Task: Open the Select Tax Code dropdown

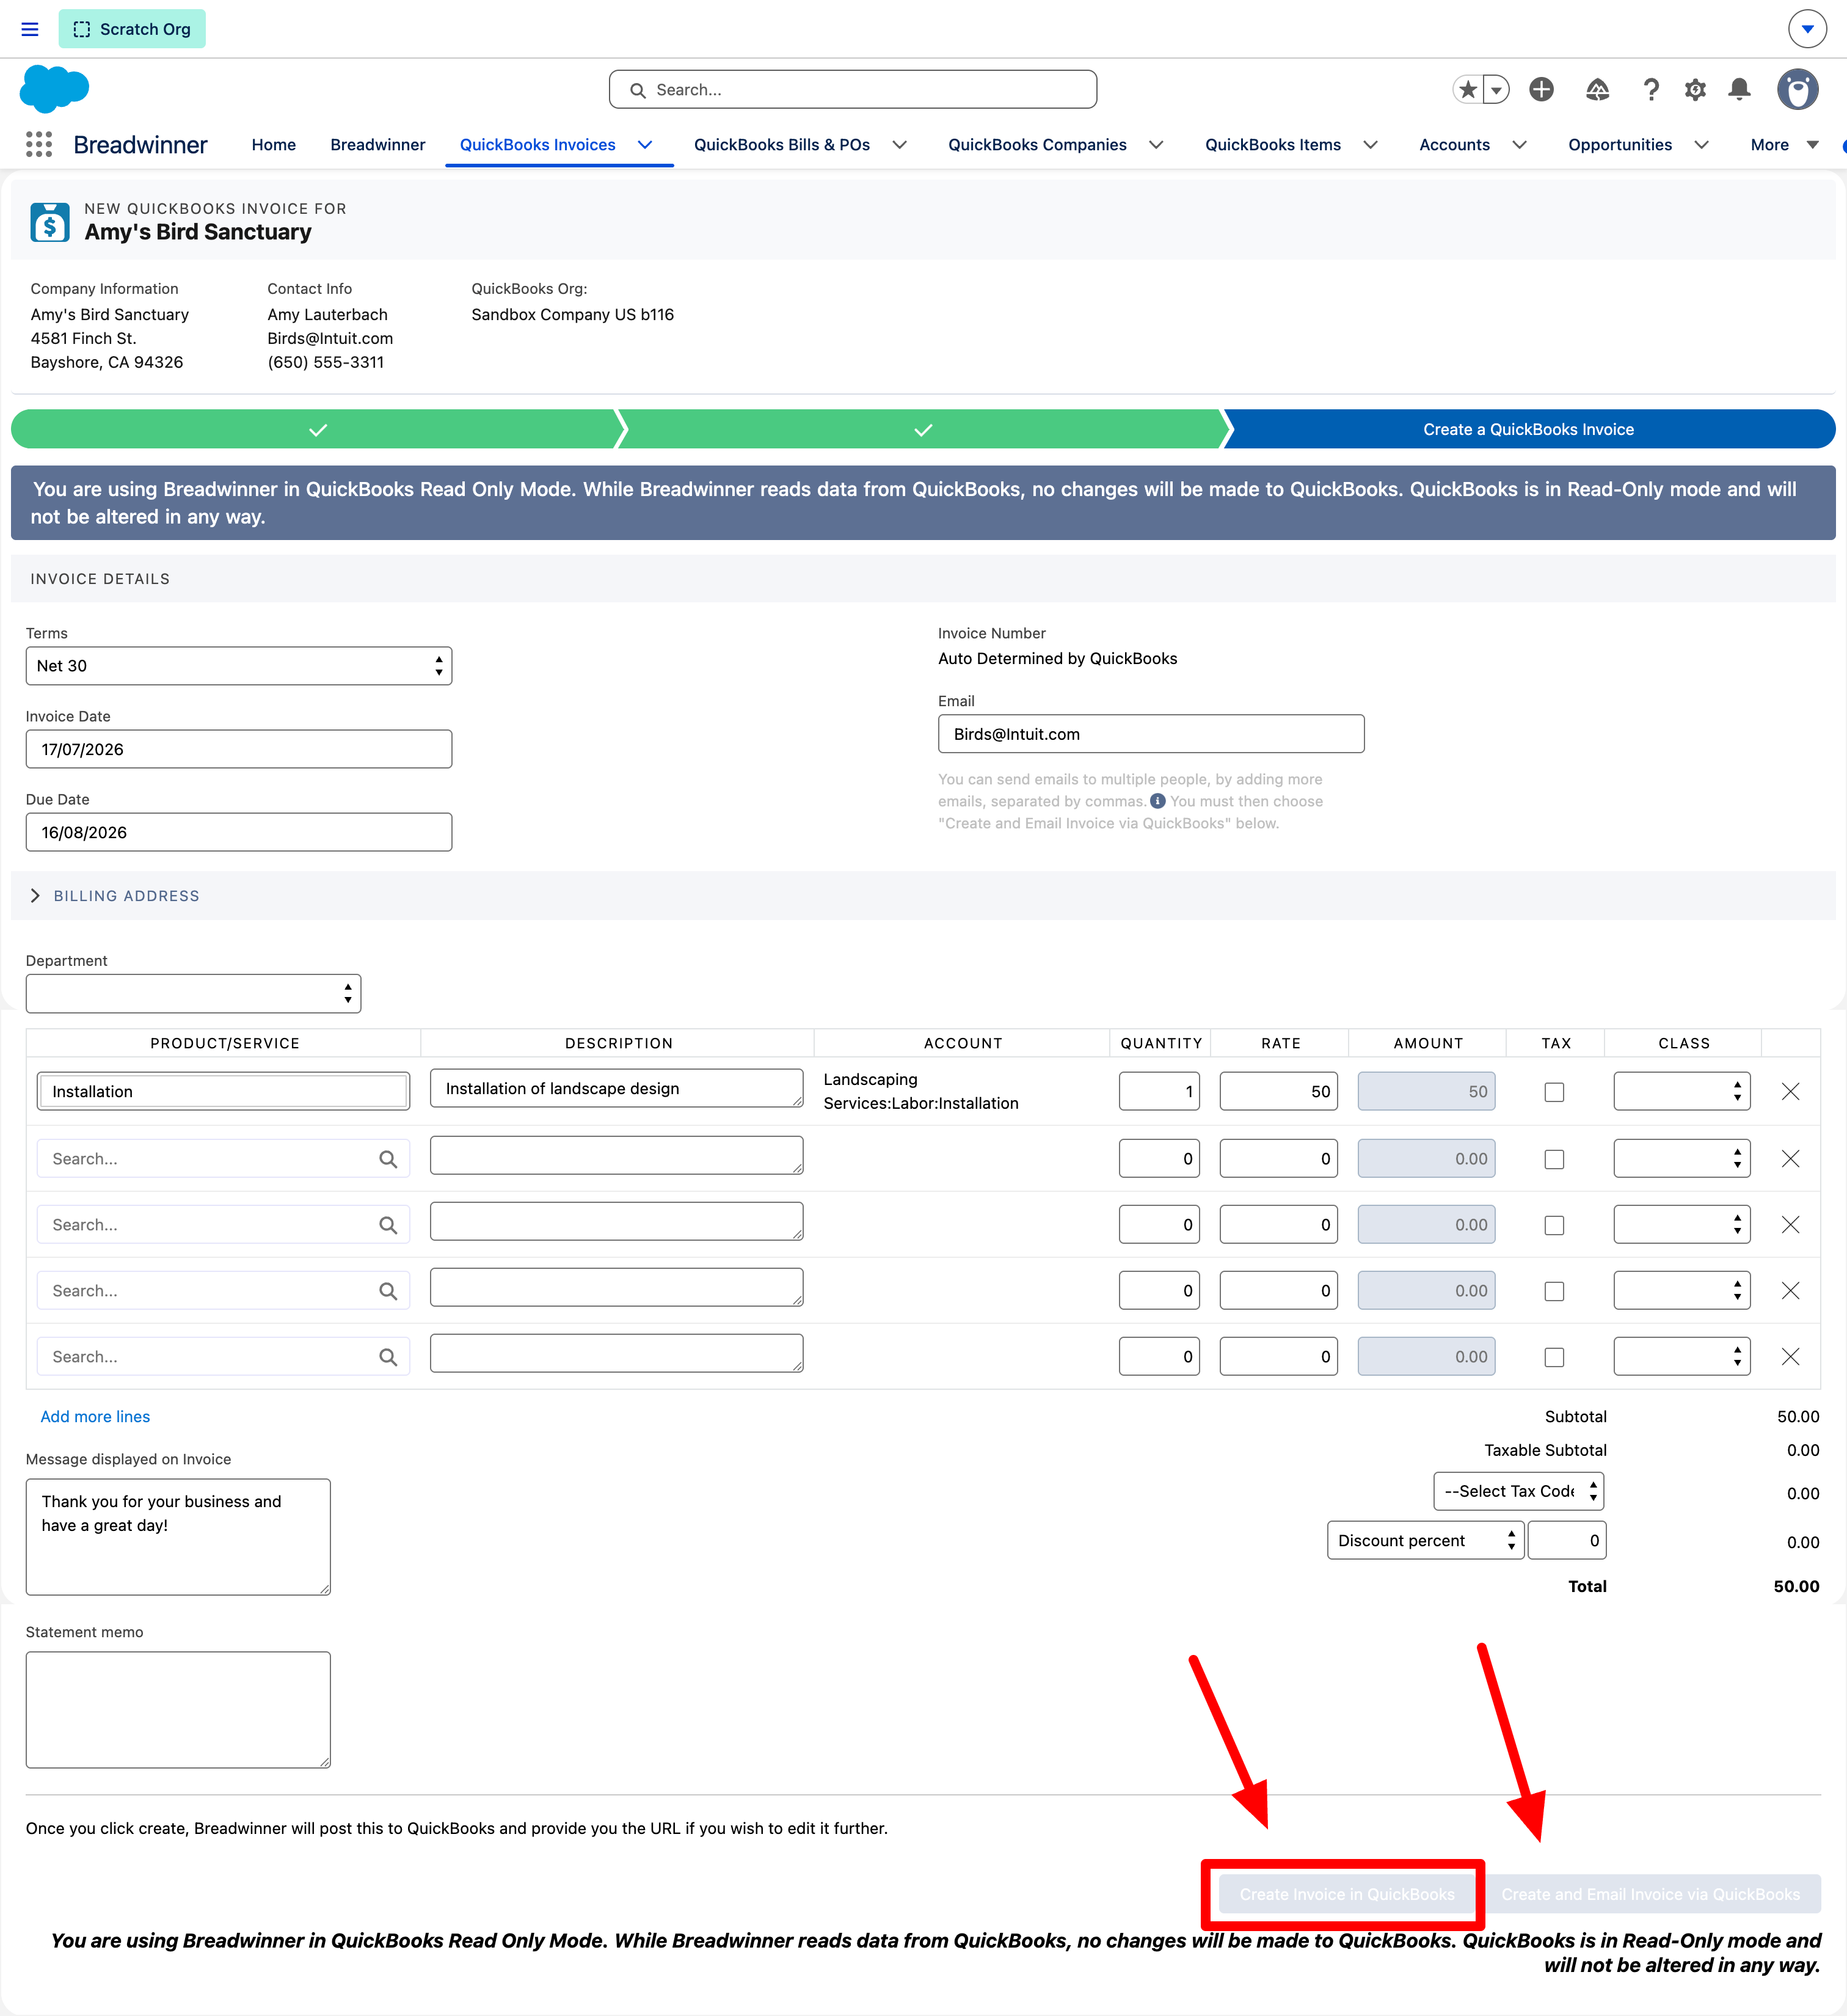Action: coord(1518,1491)
